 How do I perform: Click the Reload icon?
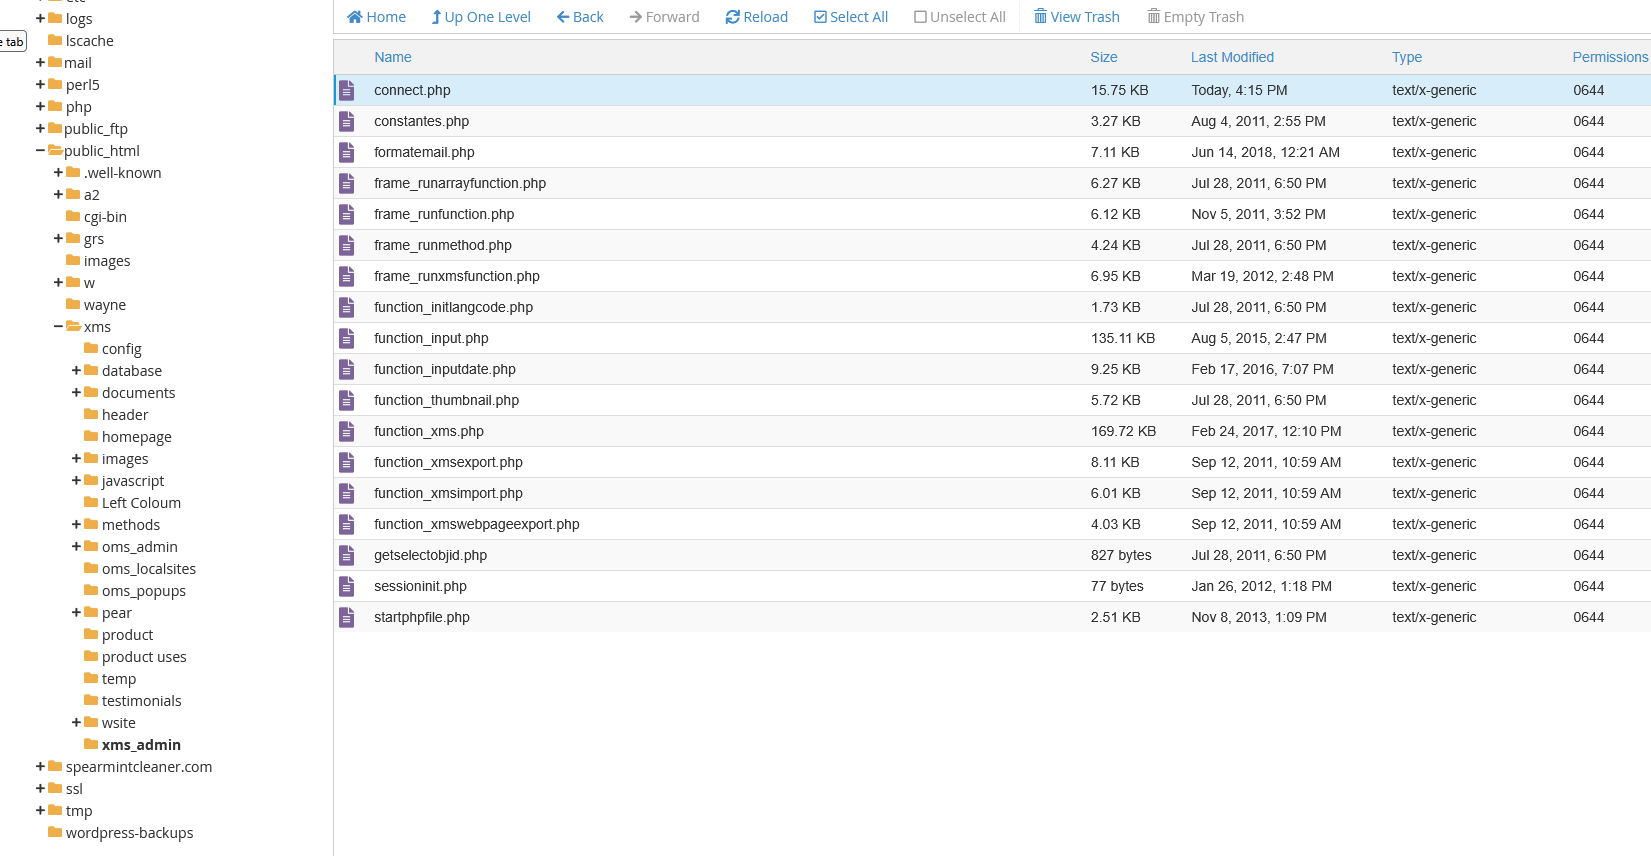[x=733, y=17]
